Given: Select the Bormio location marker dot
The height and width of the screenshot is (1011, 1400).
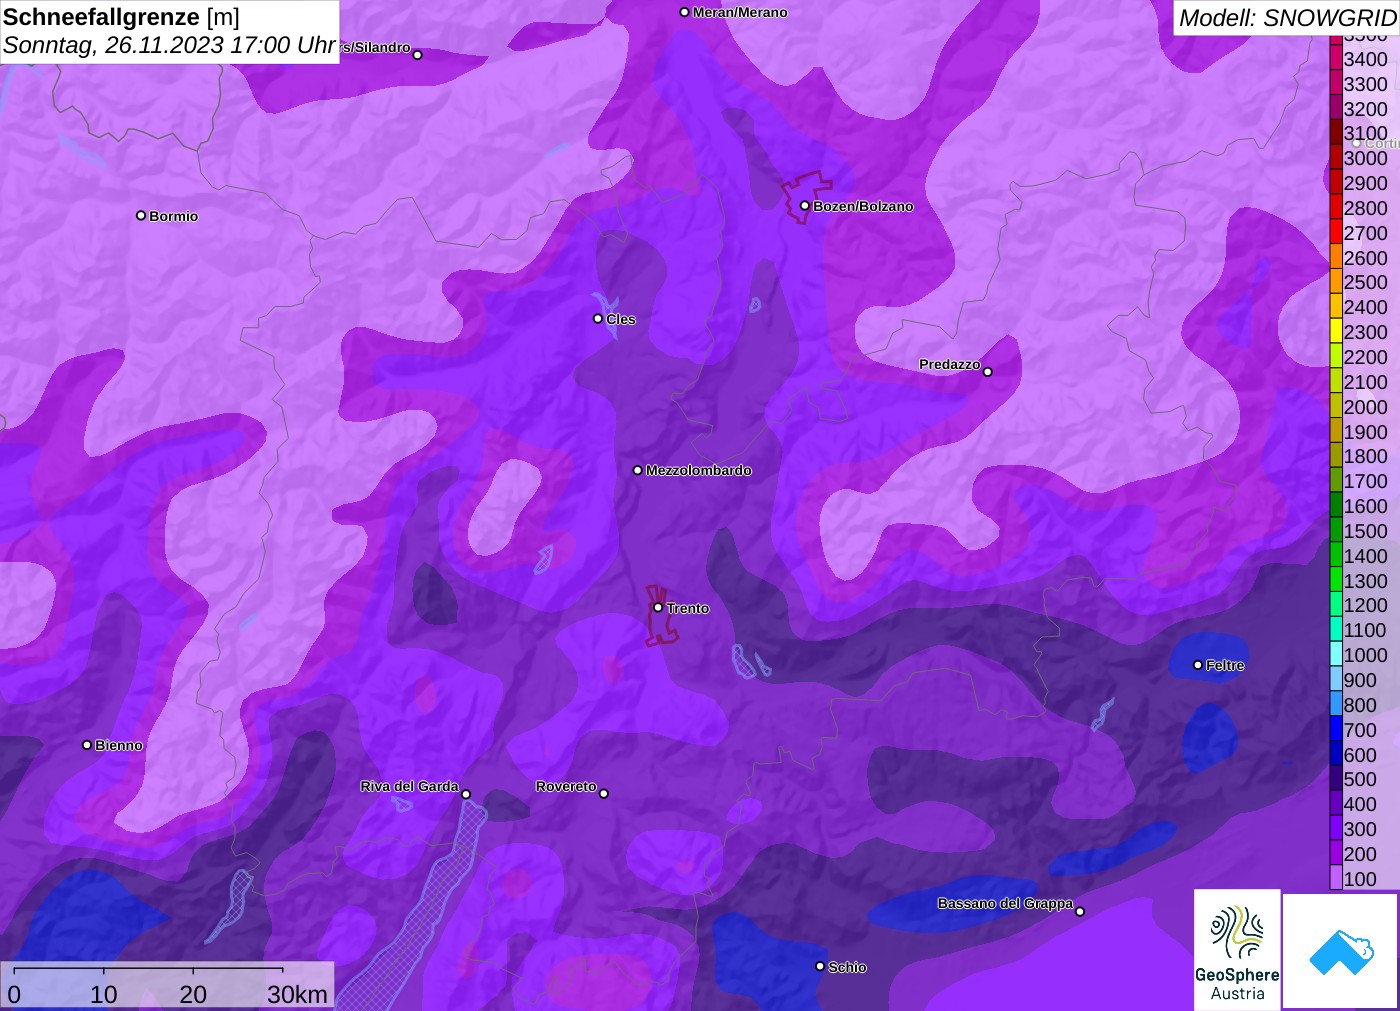Looking at the screenshot, I should click(x=141, y=215).
